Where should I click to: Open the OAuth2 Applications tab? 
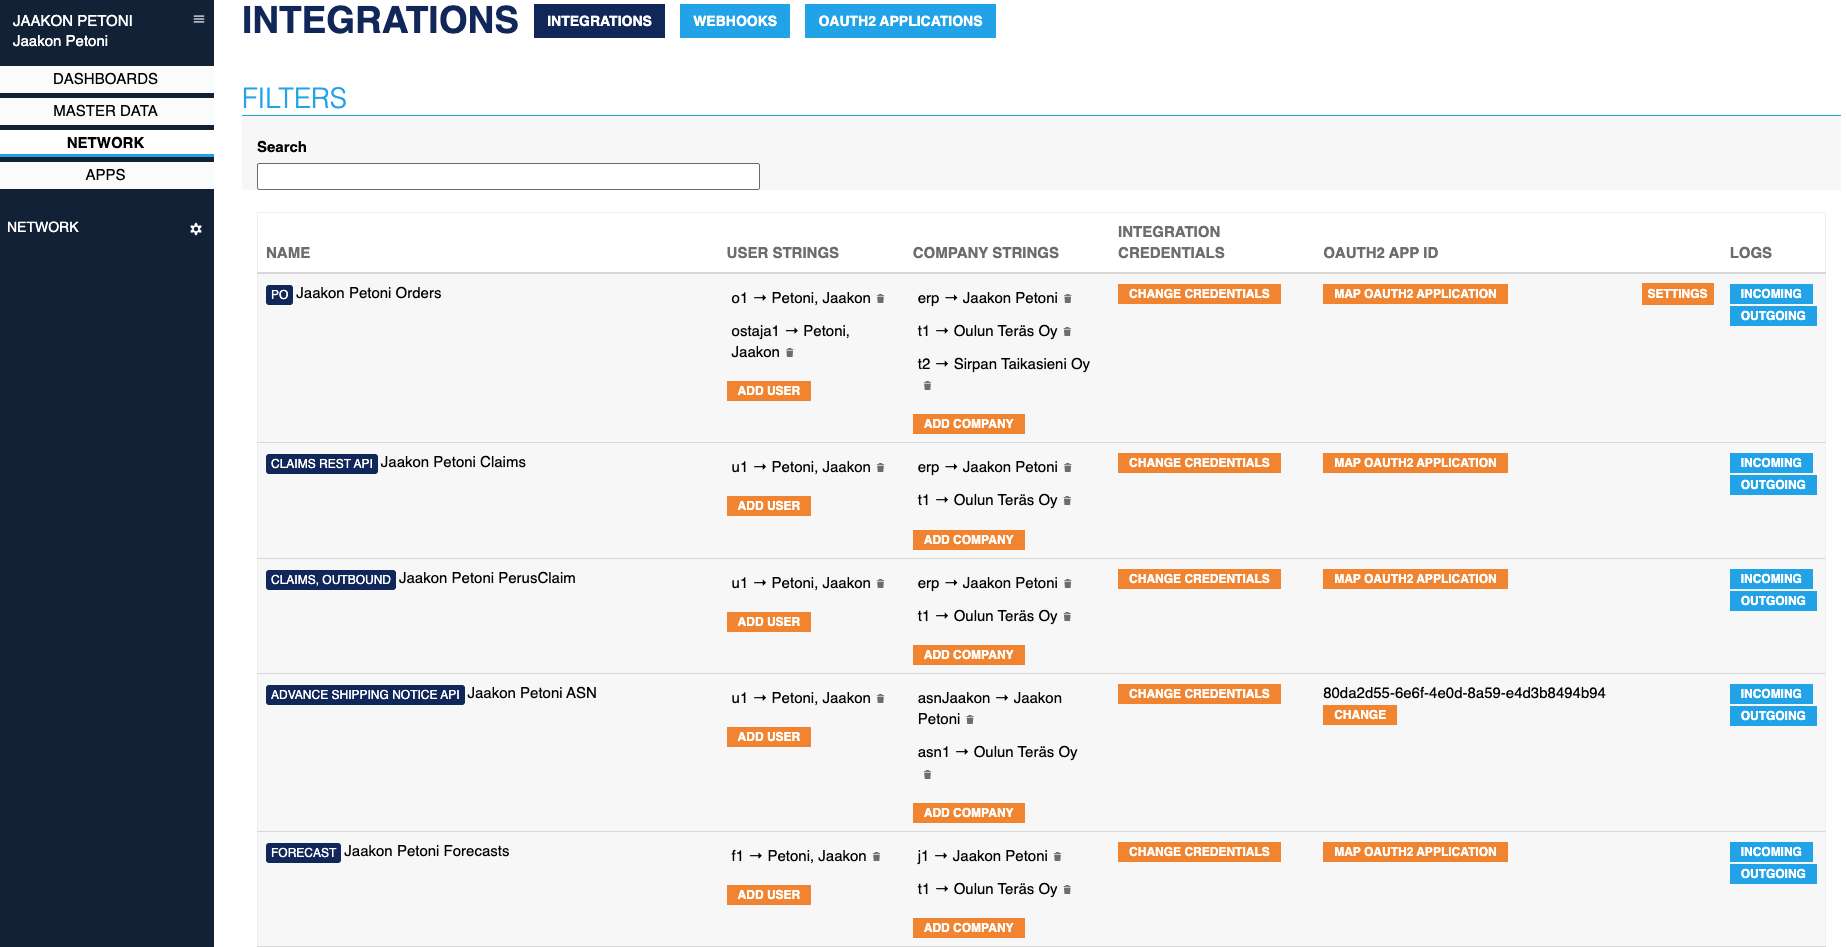click(x=899, y=21)
